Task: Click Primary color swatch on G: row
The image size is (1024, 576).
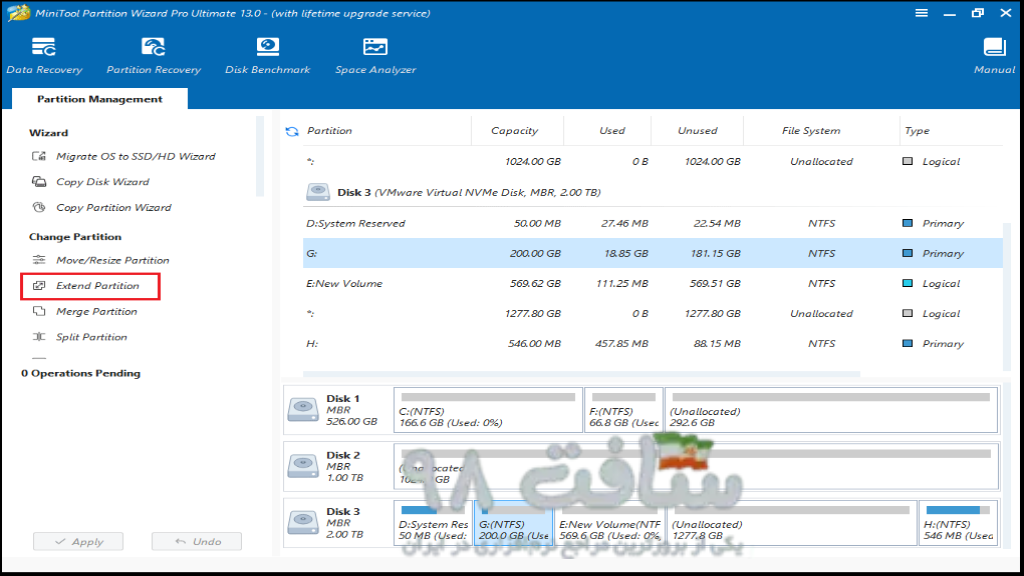Action: [x=907, y=253]
